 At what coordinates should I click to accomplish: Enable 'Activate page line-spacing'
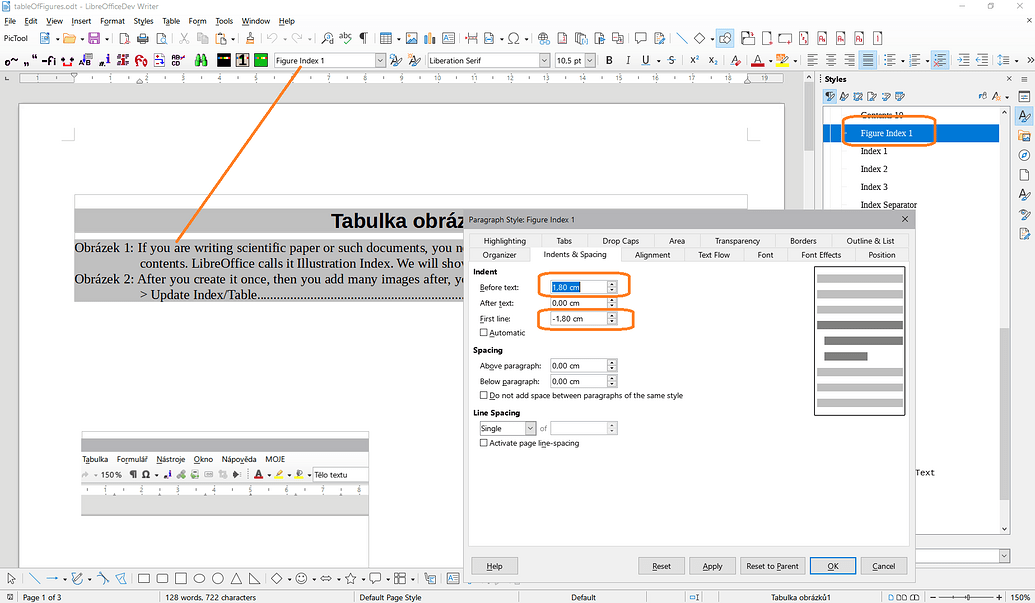(x=484, y=442)
